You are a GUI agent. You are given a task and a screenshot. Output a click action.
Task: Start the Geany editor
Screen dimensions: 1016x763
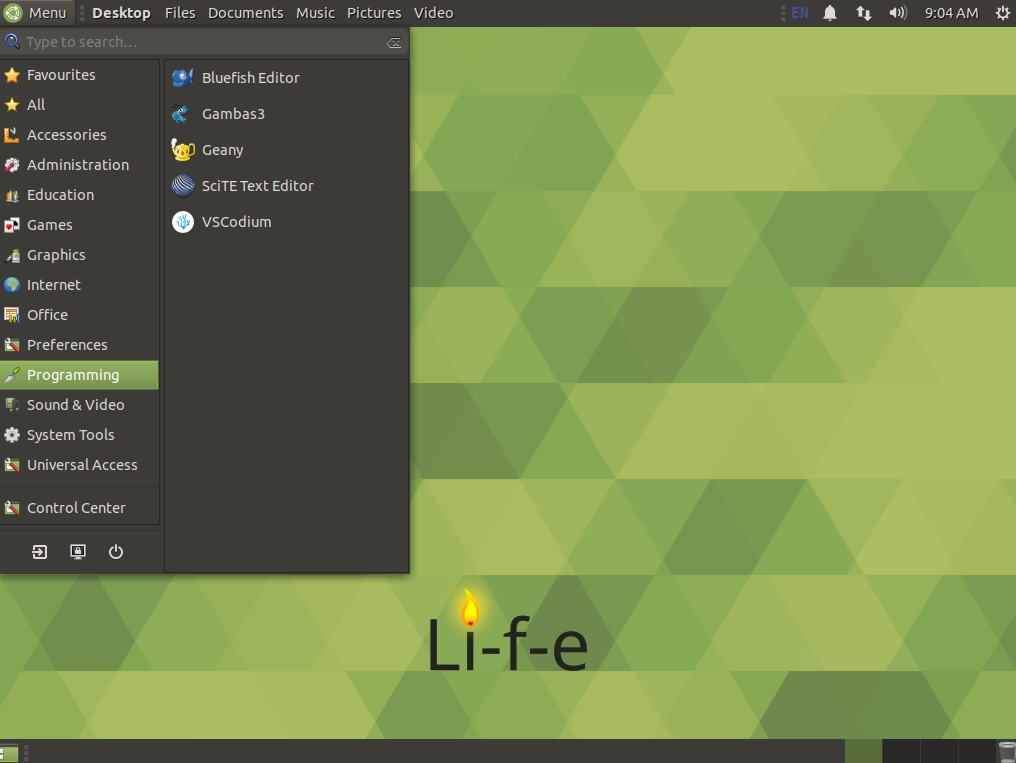click(x=286, y=150)
